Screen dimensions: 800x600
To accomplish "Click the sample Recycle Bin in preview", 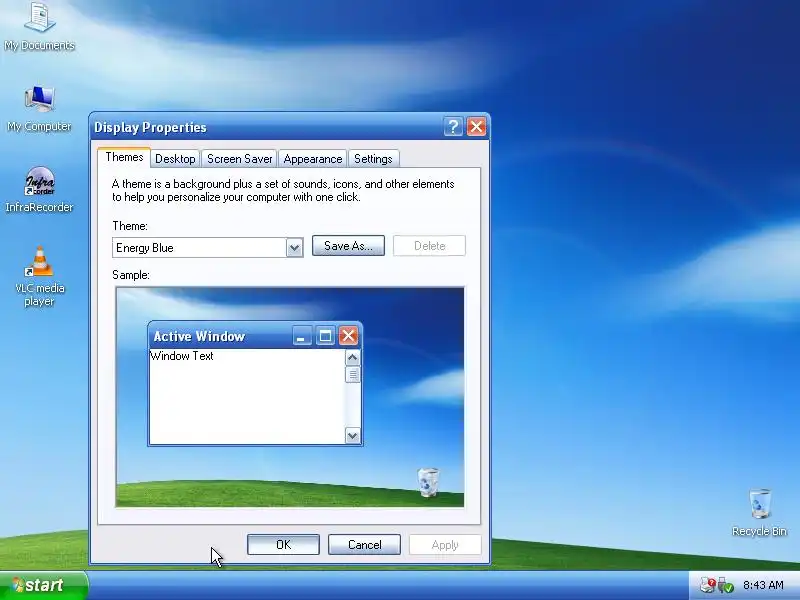I will 428,482.
